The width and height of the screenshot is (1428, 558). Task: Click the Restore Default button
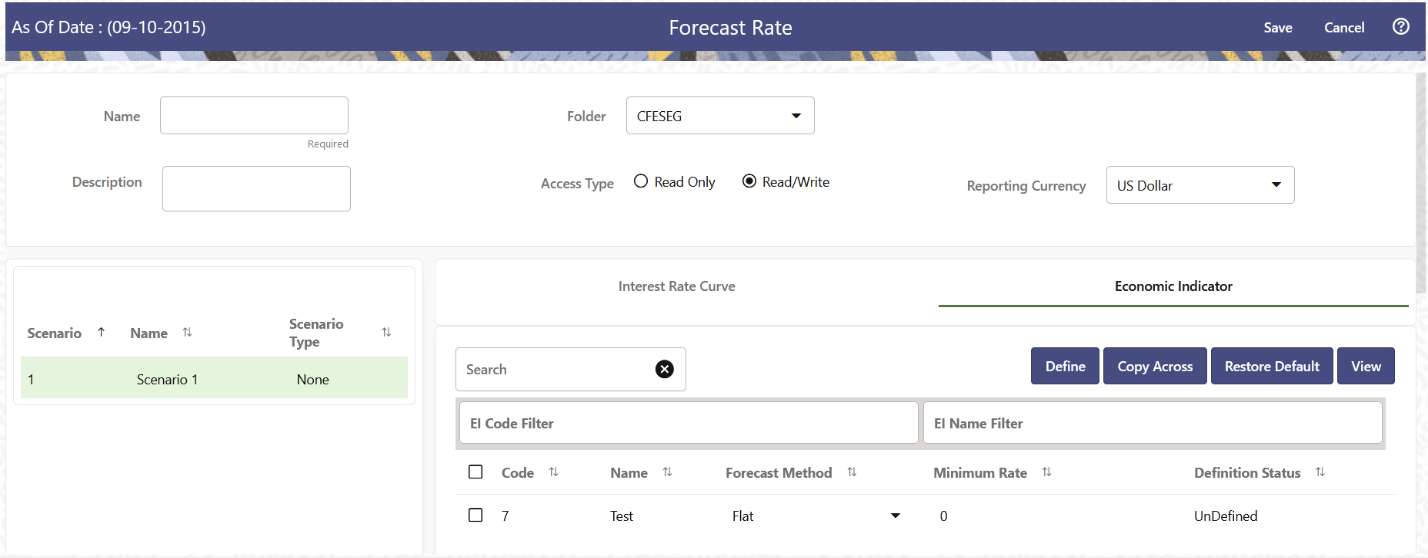click(1272, 366)
